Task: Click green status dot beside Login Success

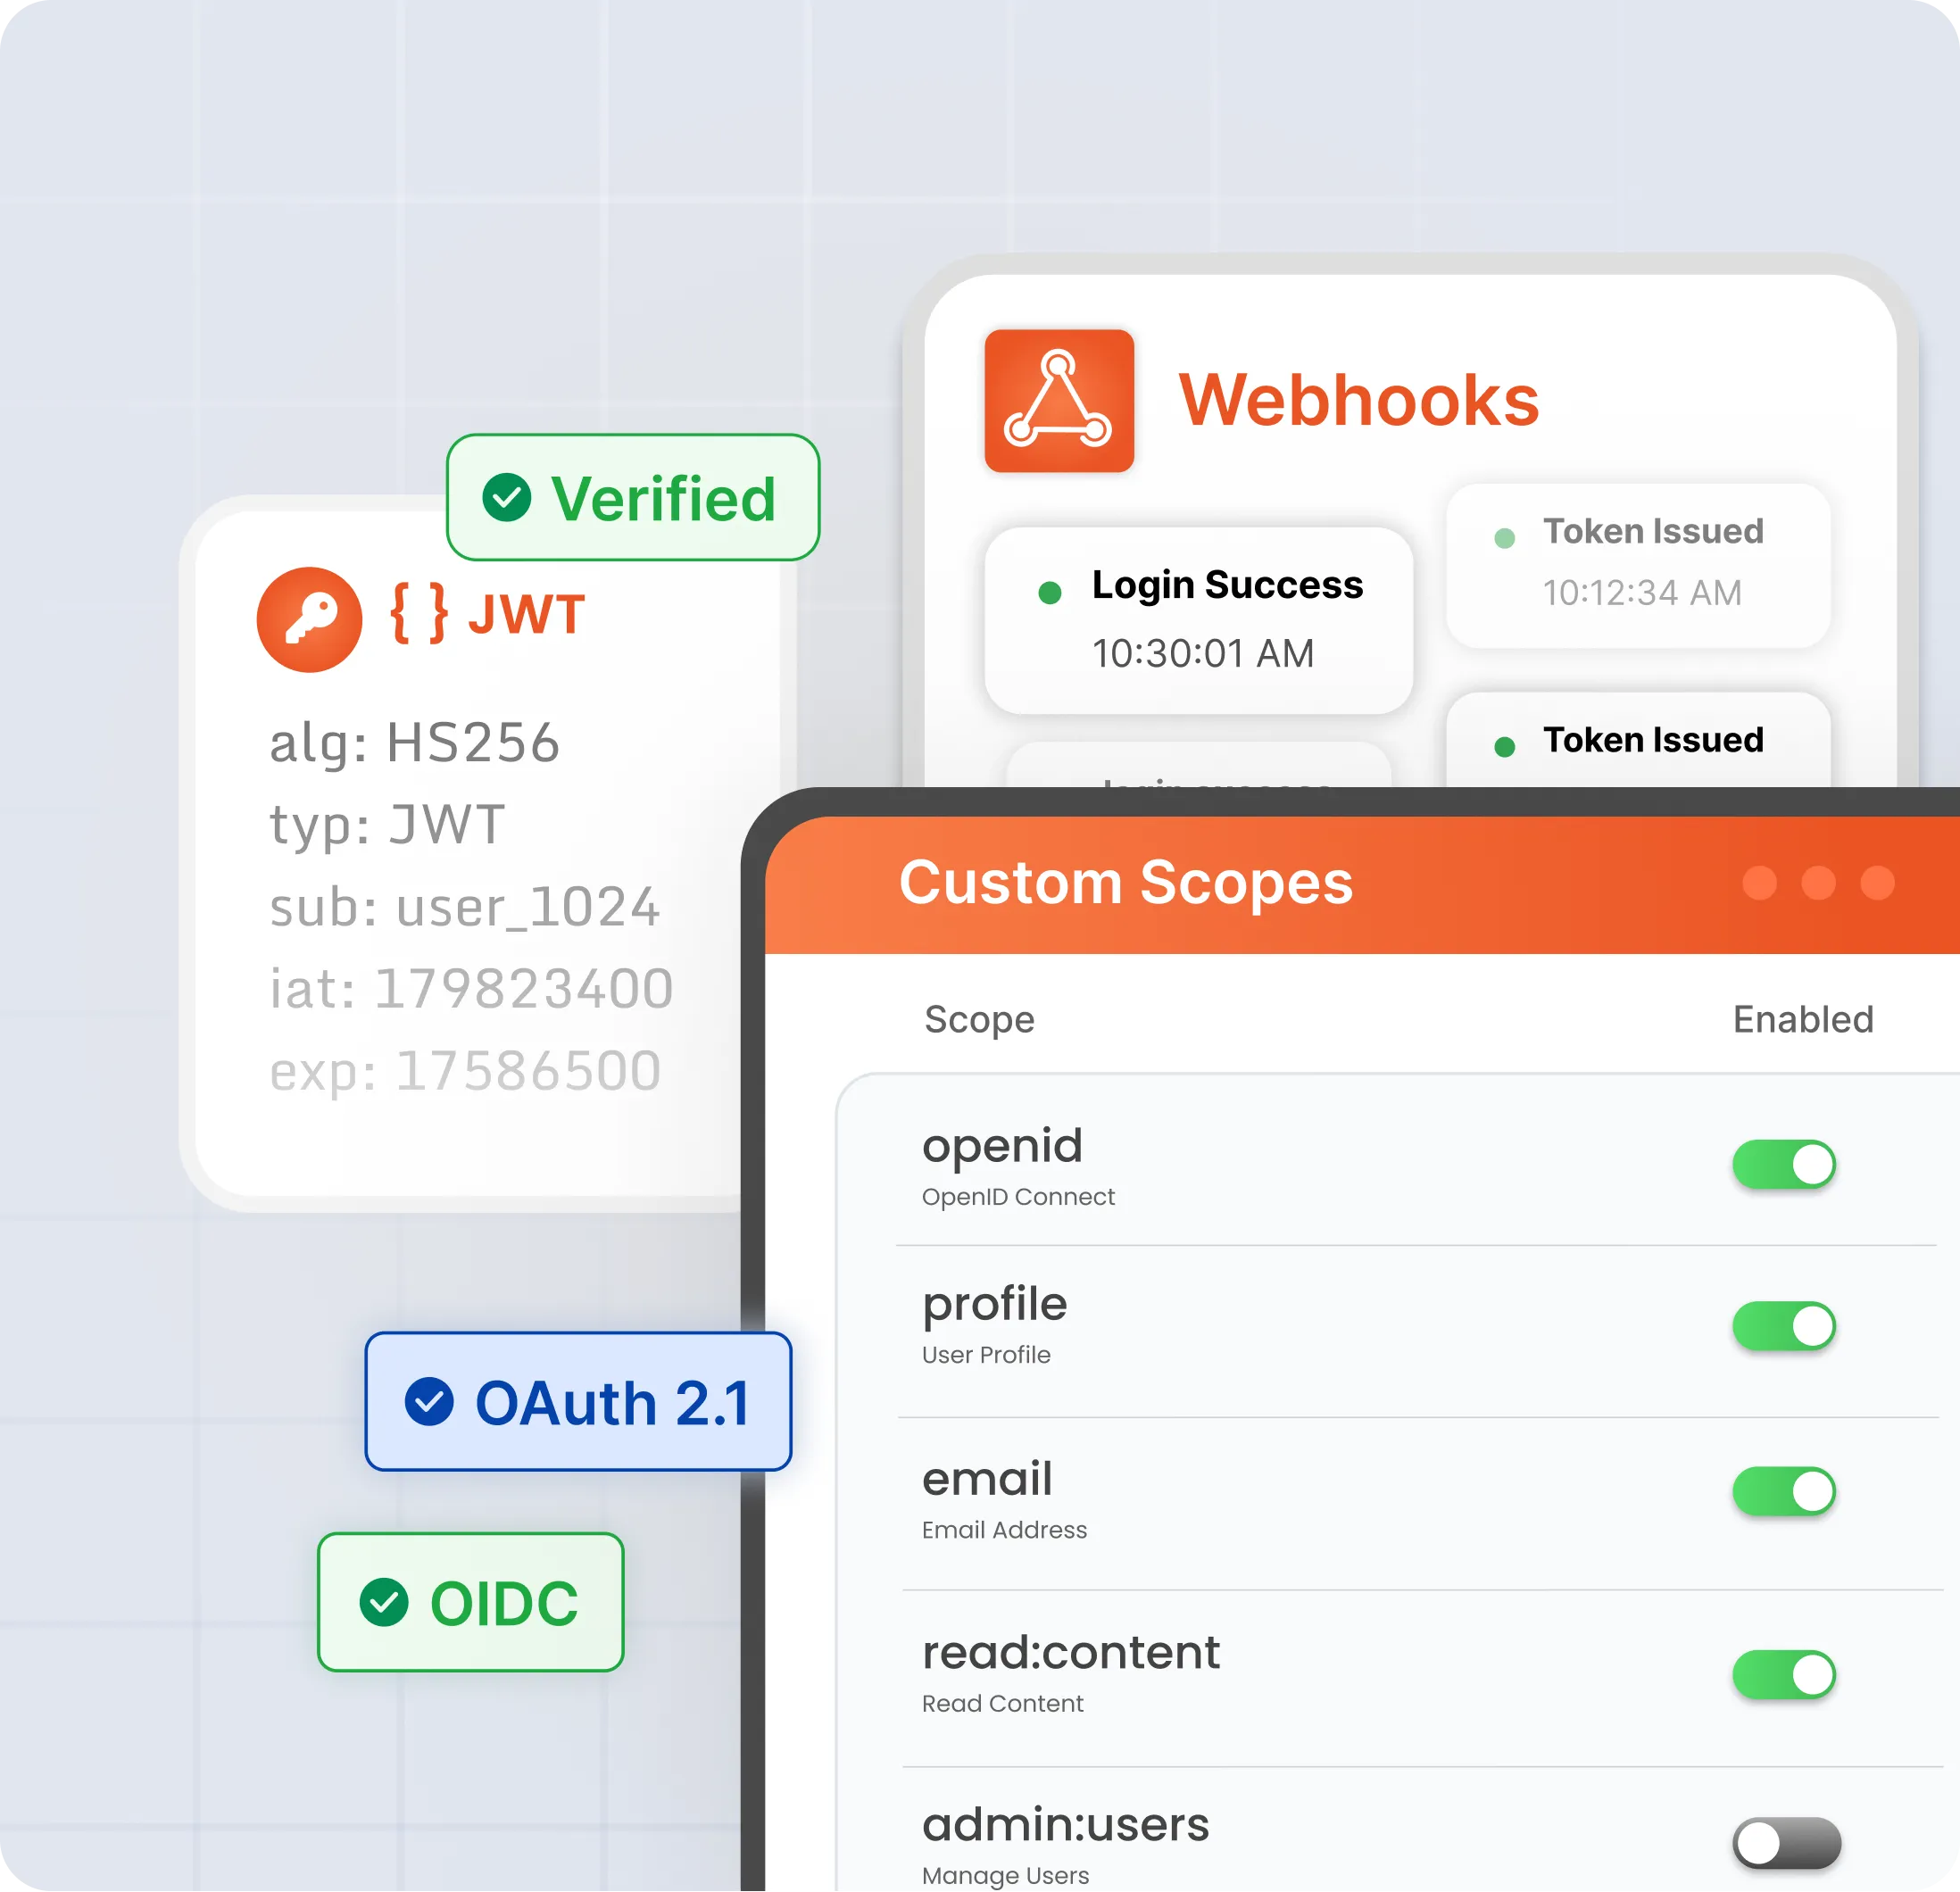Action: coord(1050,593)
